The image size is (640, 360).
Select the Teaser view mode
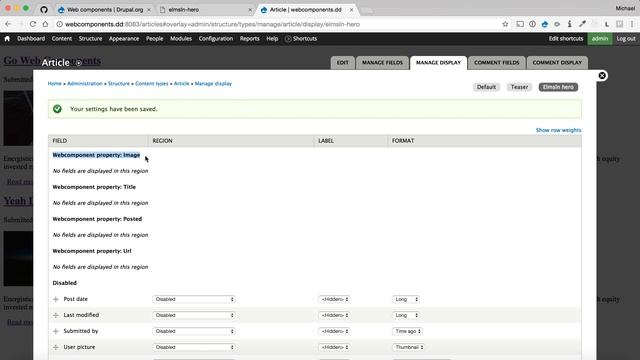[519, 87]
